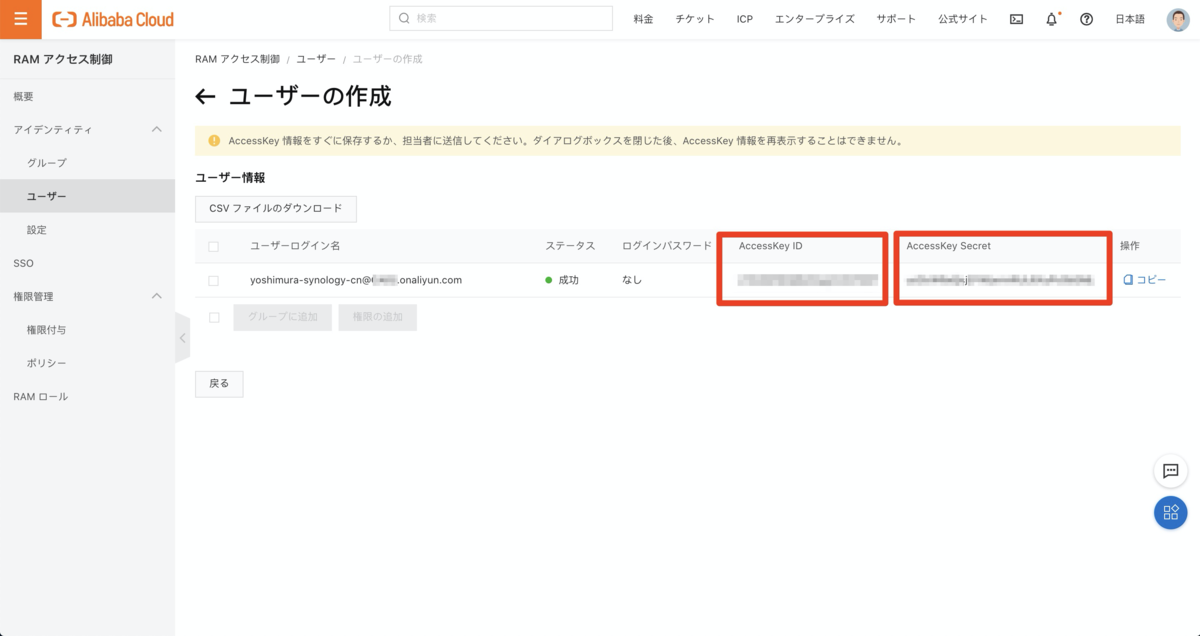Open the orange hamburger menu
The image size is (1200, 636).
(x=21, y=19)
